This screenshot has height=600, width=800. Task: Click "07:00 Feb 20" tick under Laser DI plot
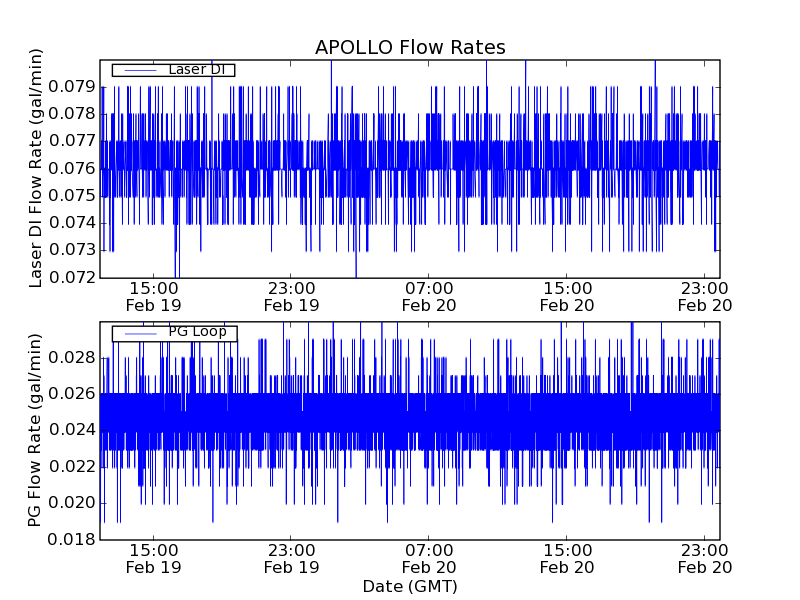(x=429, y=296)
